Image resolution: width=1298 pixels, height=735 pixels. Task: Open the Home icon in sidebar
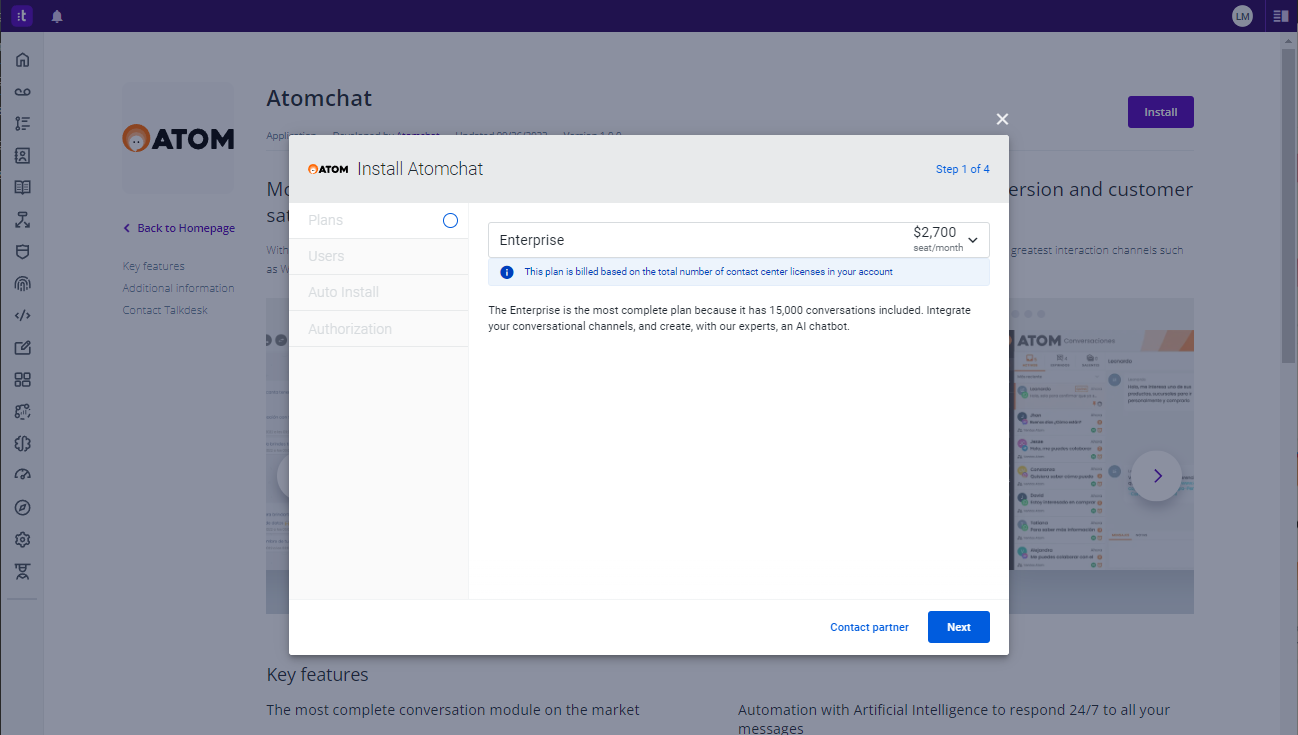click(x=22, y=60)
